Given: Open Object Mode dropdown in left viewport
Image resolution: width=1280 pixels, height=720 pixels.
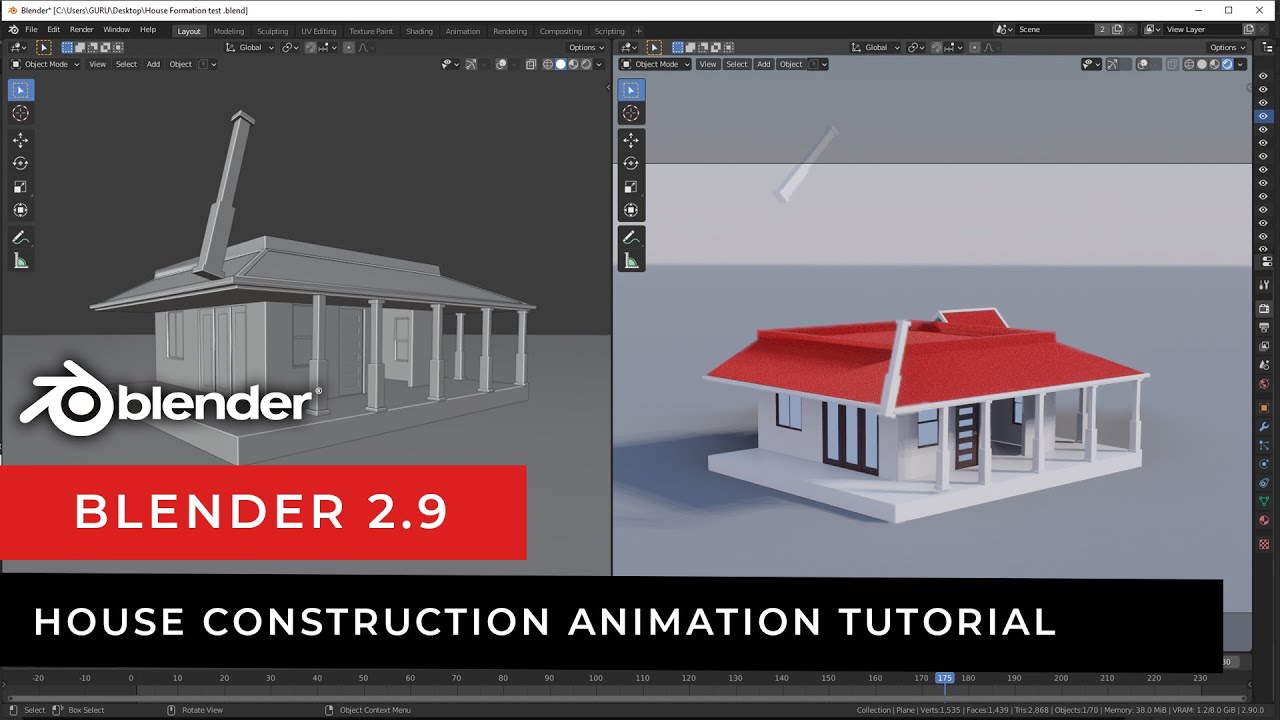Looking at the screenshot, I should pyautogui.click(x=44, y=64).
